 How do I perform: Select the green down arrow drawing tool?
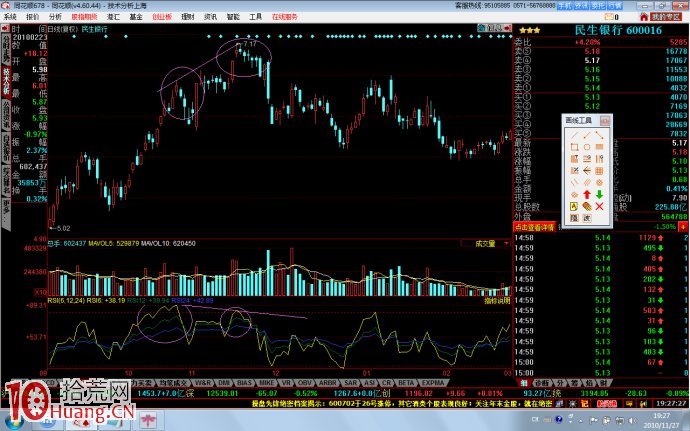(x=598, y=193)
